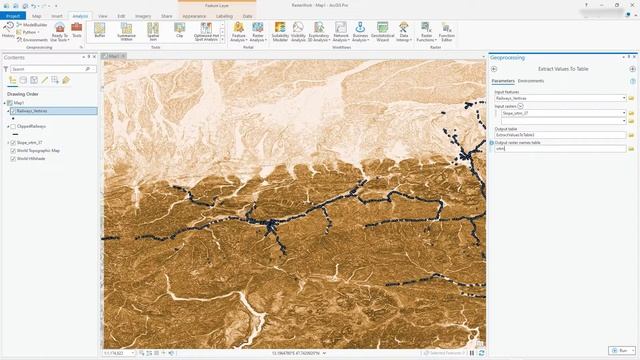Open the geoprocessing History

[x=8, y=30]
